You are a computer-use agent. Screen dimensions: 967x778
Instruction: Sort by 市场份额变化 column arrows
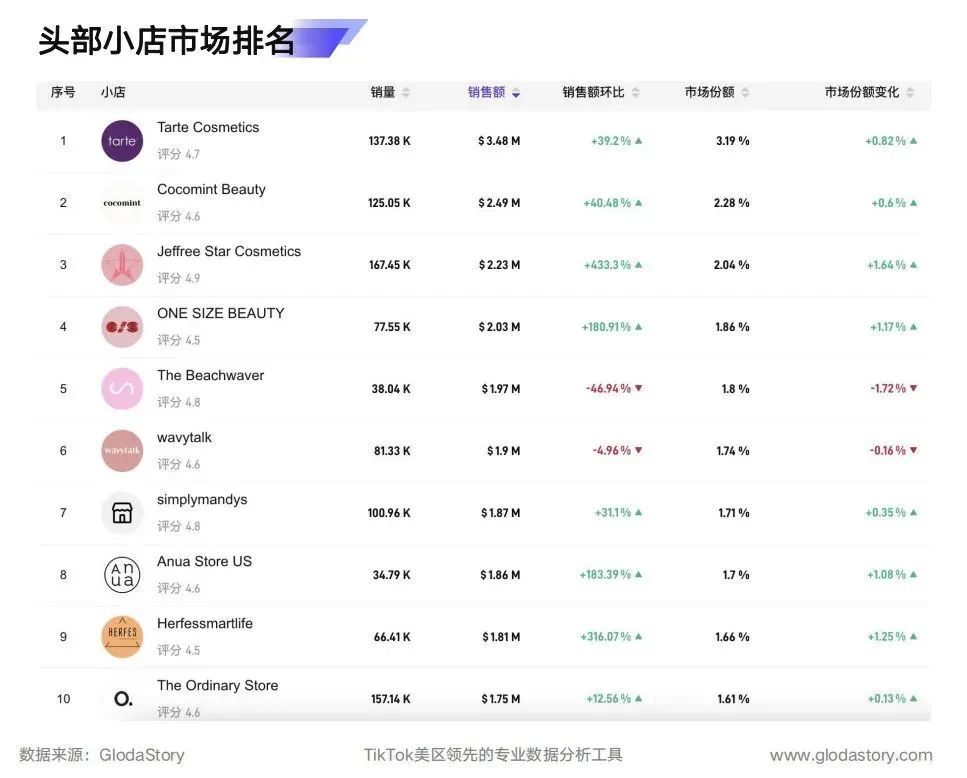[910, 92]
